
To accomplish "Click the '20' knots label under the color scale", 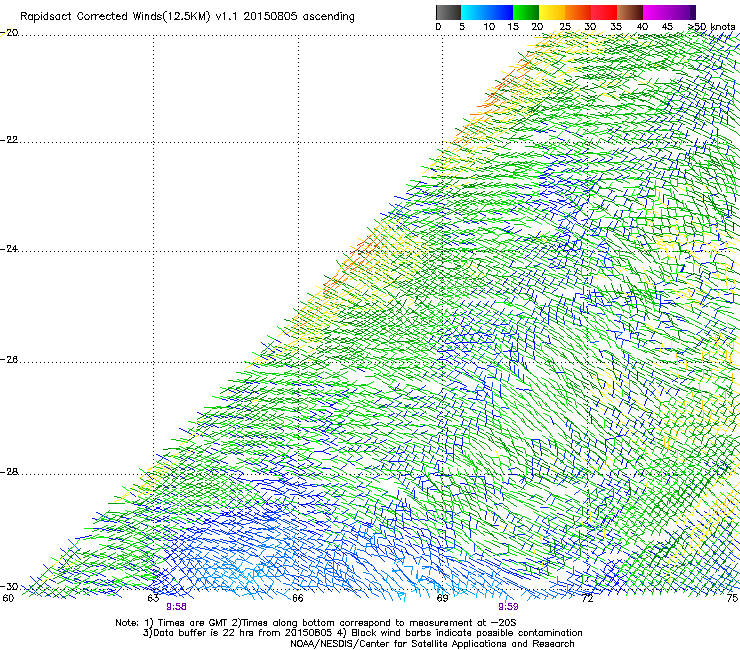I will pos(537,27).
